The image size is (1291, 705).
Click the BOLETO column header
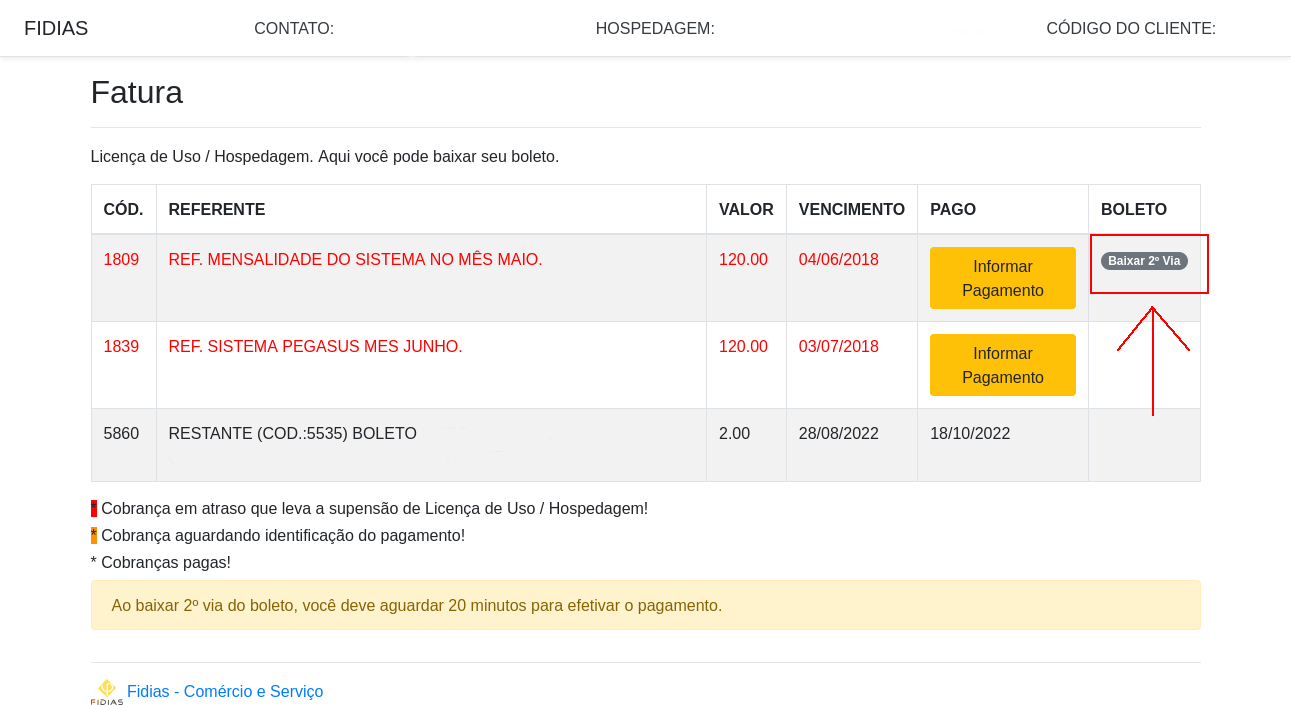pyautogui.click(x=1133, y=209)
